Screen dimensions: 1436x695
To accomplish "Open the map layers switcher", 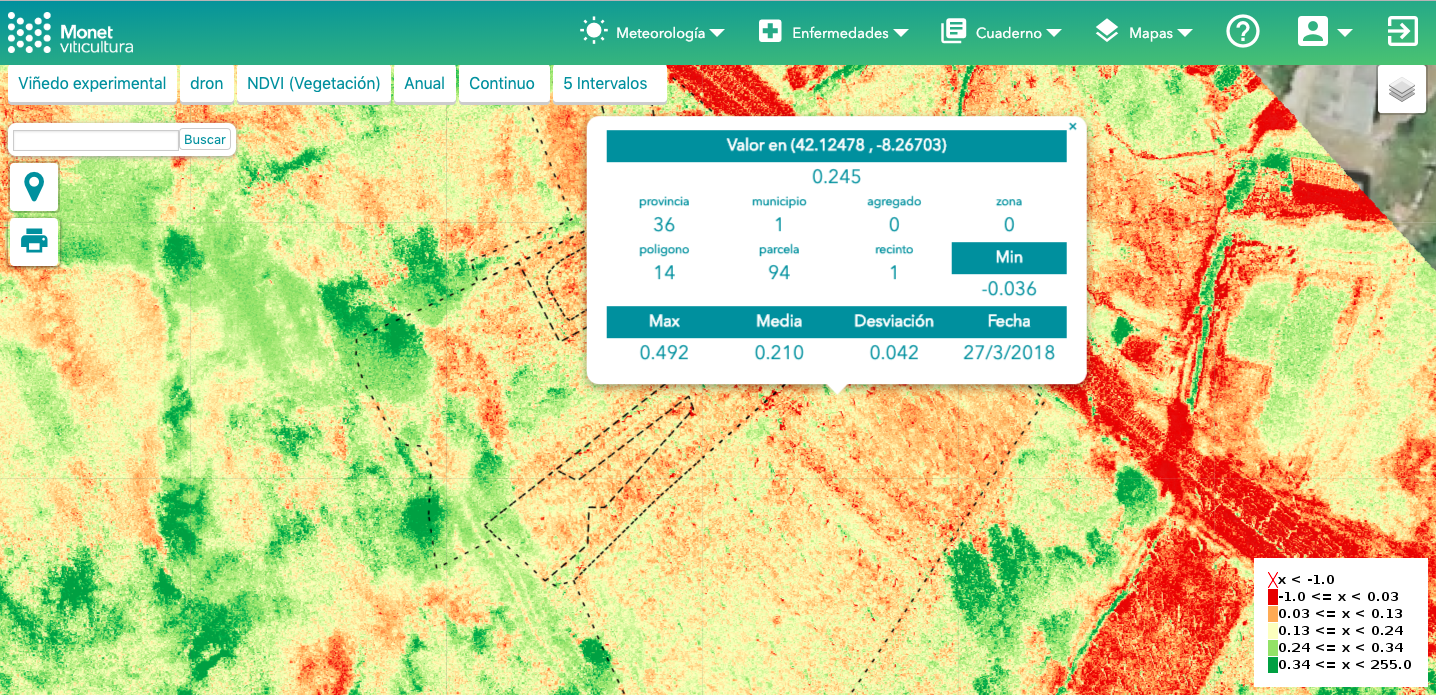I will pos(1402,90).
